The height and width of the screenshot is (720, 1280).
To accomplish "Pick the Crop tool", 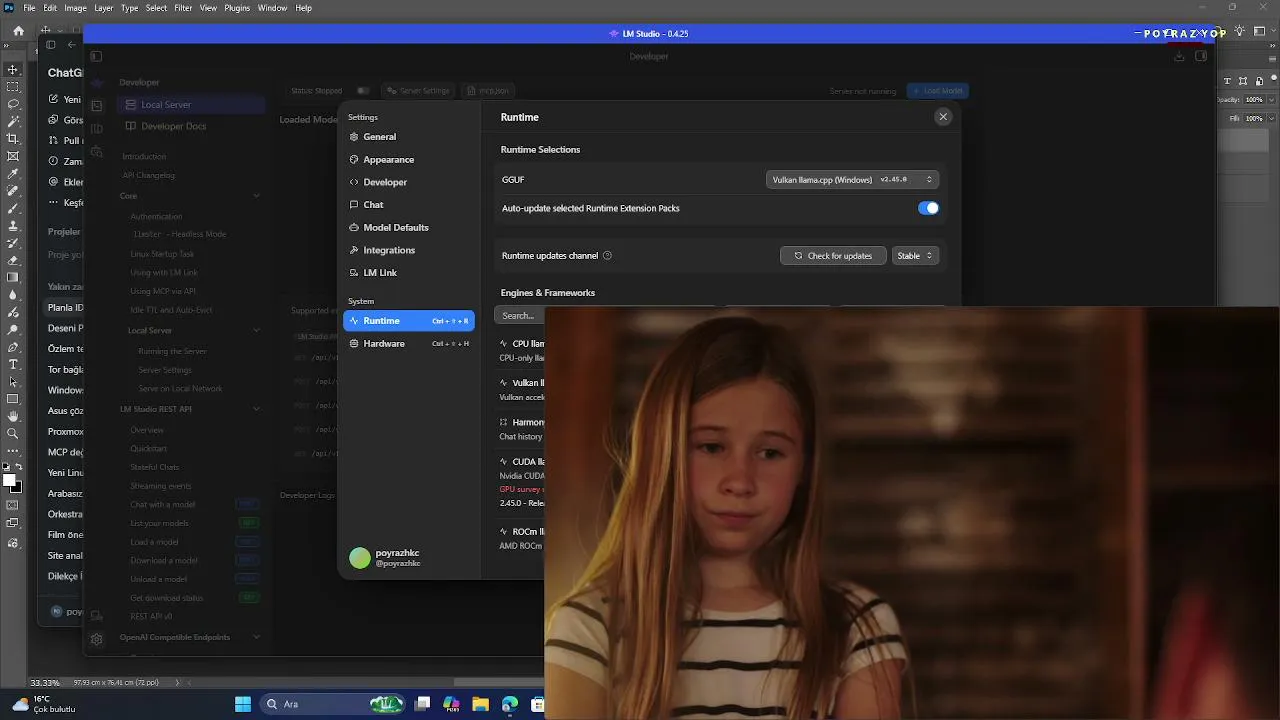I will tap(13, 138).
